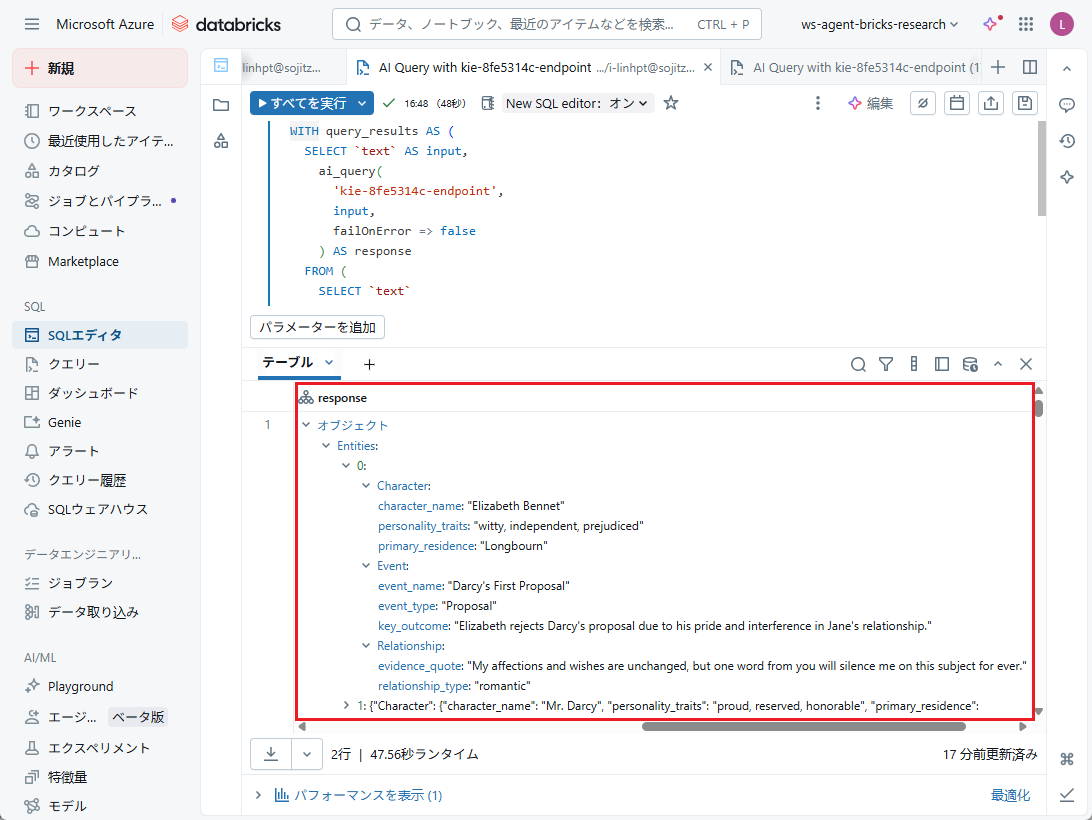The height and width of the screenshot is (820, 1092).
Task: Open the catalog tree icon beside editor
Action: coord(221,141)
